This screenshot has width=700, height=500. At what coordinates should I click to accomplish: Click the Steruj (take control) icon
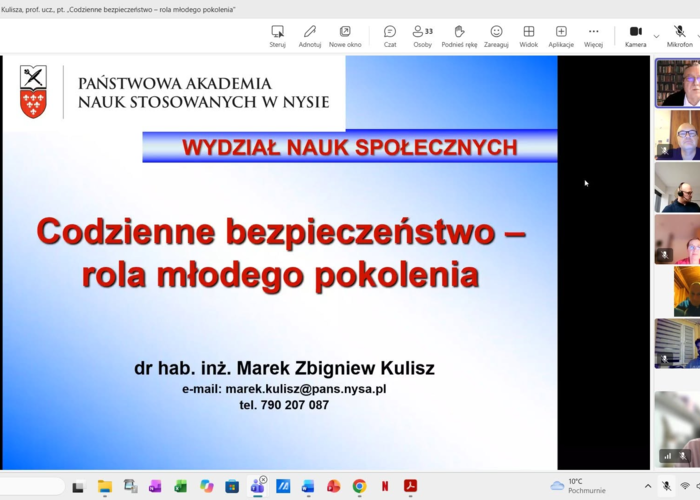click(x=277, y=32)
